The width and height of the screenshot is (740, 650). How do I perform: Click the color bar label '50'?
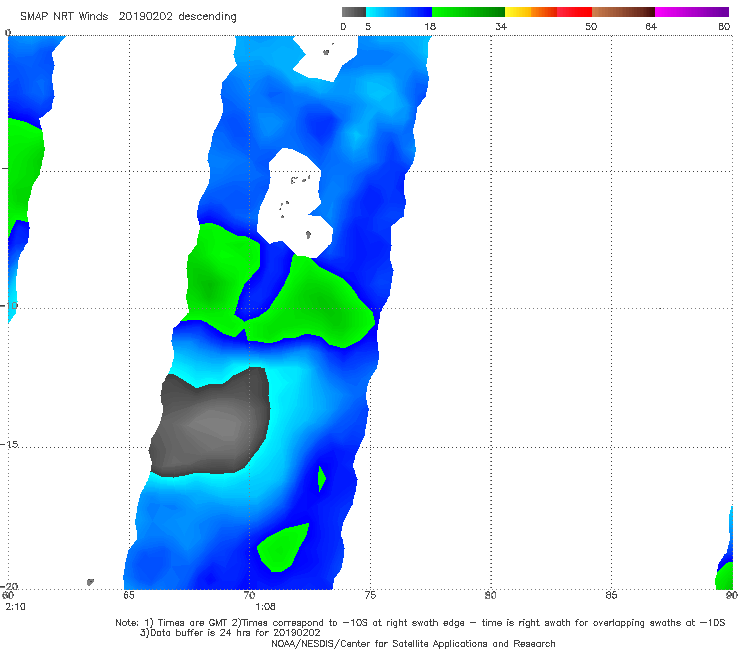tap(591, 26)
